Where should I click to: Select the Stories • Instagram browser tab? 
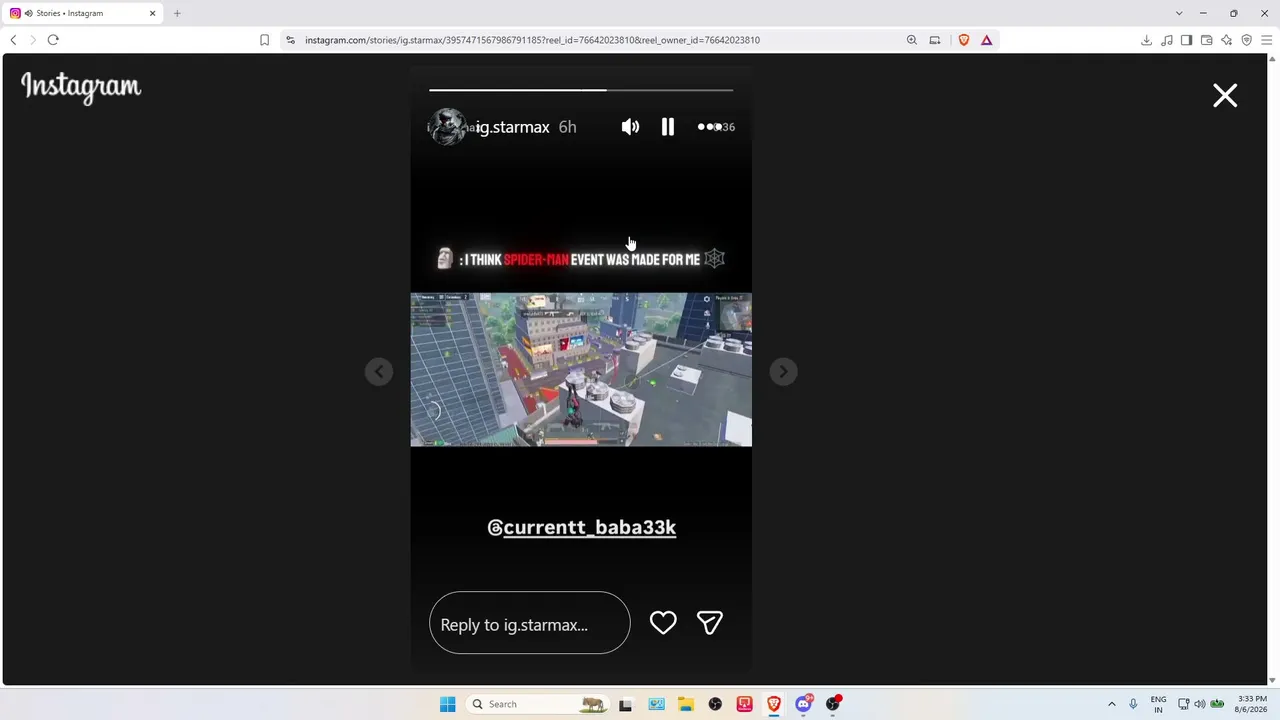coord(82,13)
